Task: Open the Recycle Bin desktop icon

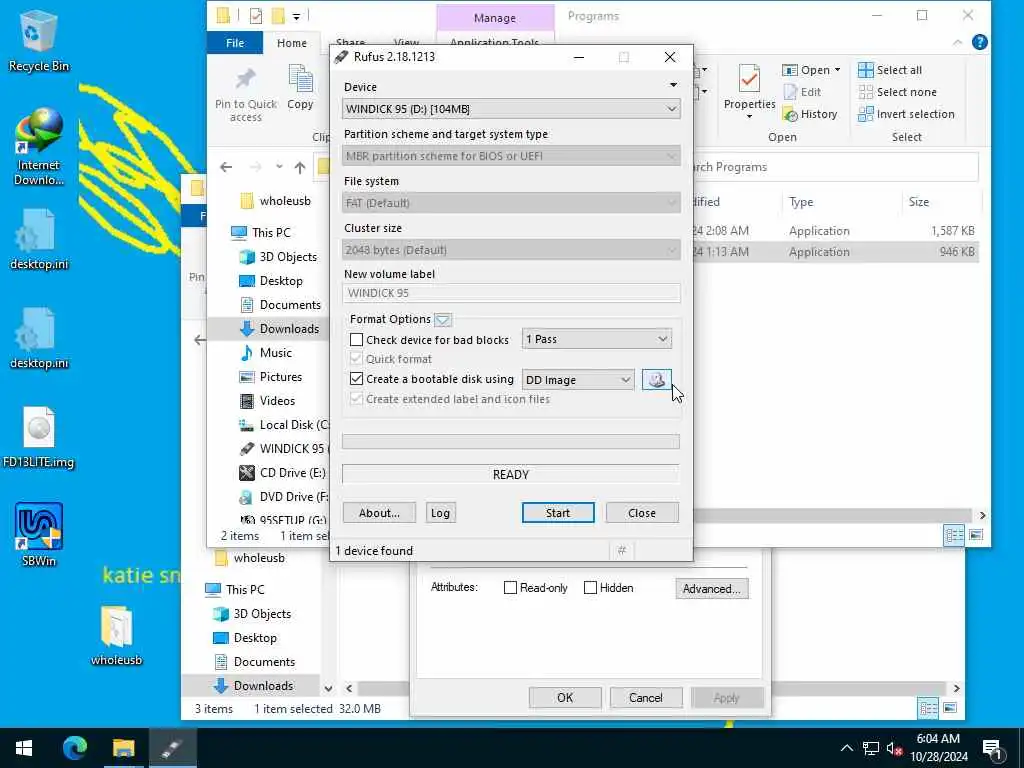Action: pos(39,42)
